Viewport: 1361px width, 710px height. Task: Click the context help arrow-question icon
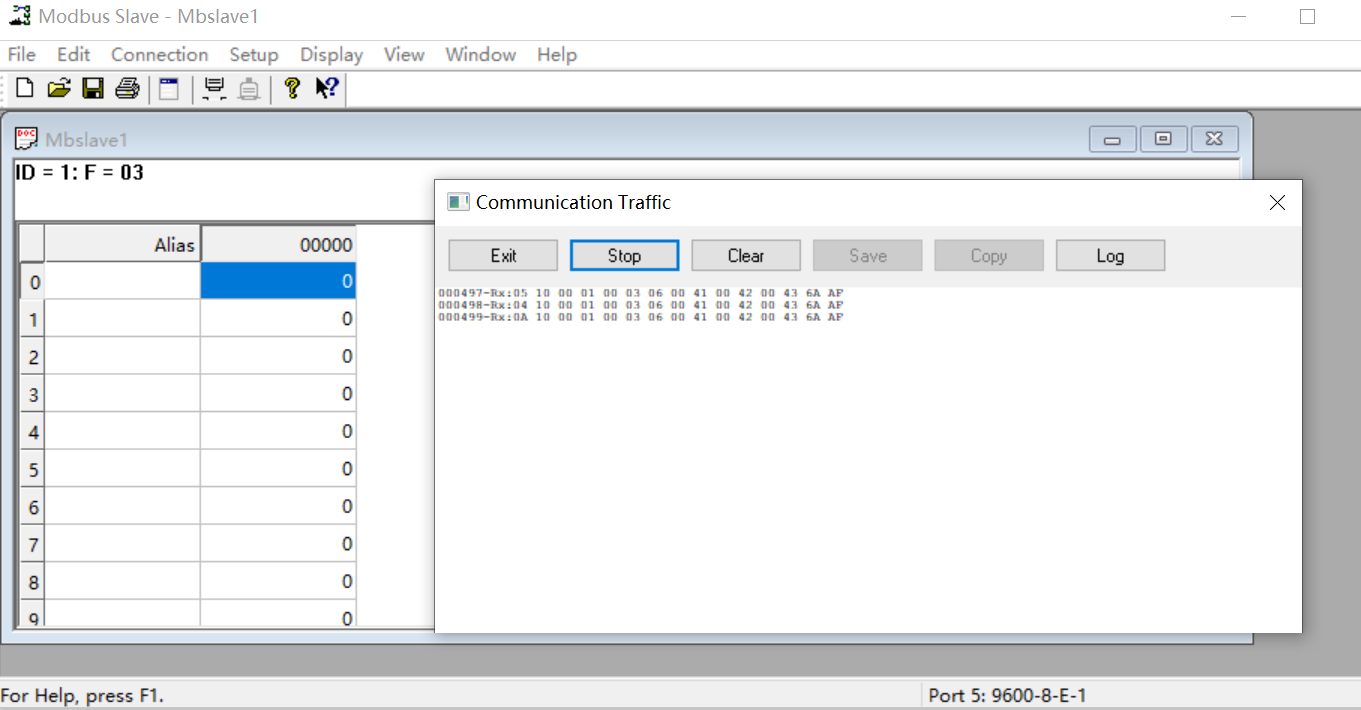[x=327, y=89]
